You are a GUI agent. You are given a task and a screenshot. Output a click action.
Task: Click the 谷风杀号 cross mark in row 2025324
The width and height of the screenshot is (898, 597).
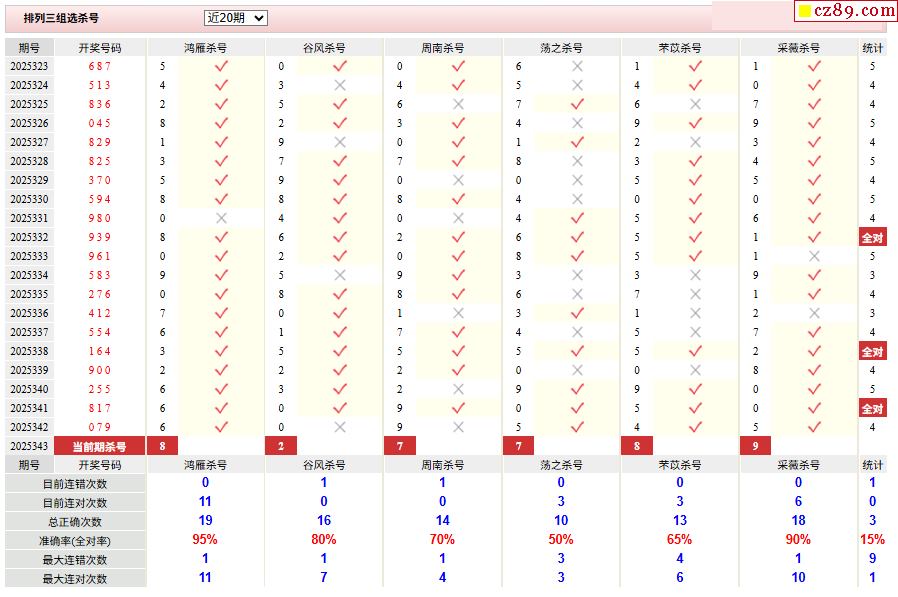point(340,85)
